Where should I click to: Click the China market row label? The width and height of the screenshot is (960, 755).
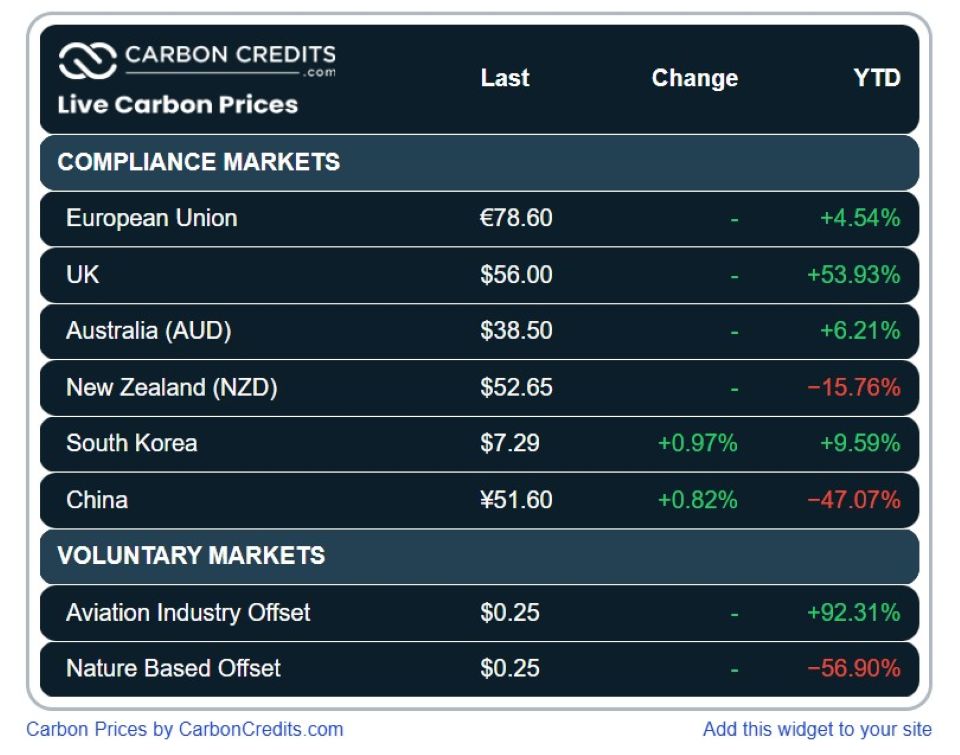click(97, 499)
